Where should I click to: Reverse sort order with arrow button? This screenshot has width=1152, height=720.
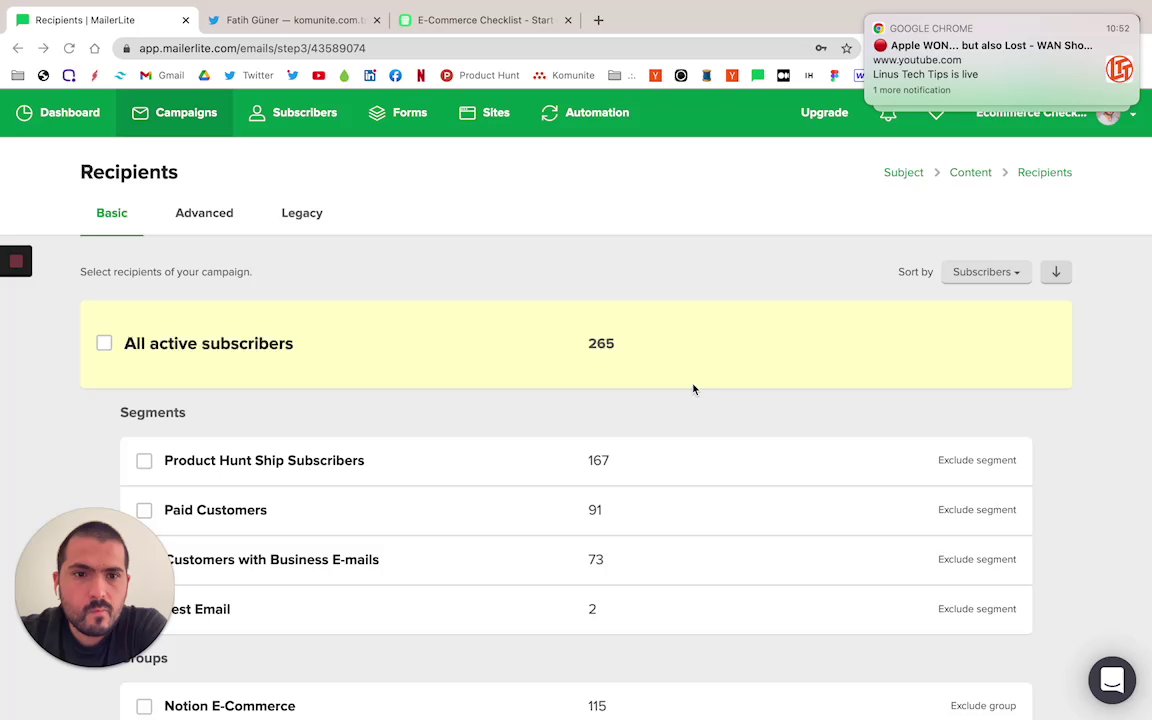click(1055, 272)
